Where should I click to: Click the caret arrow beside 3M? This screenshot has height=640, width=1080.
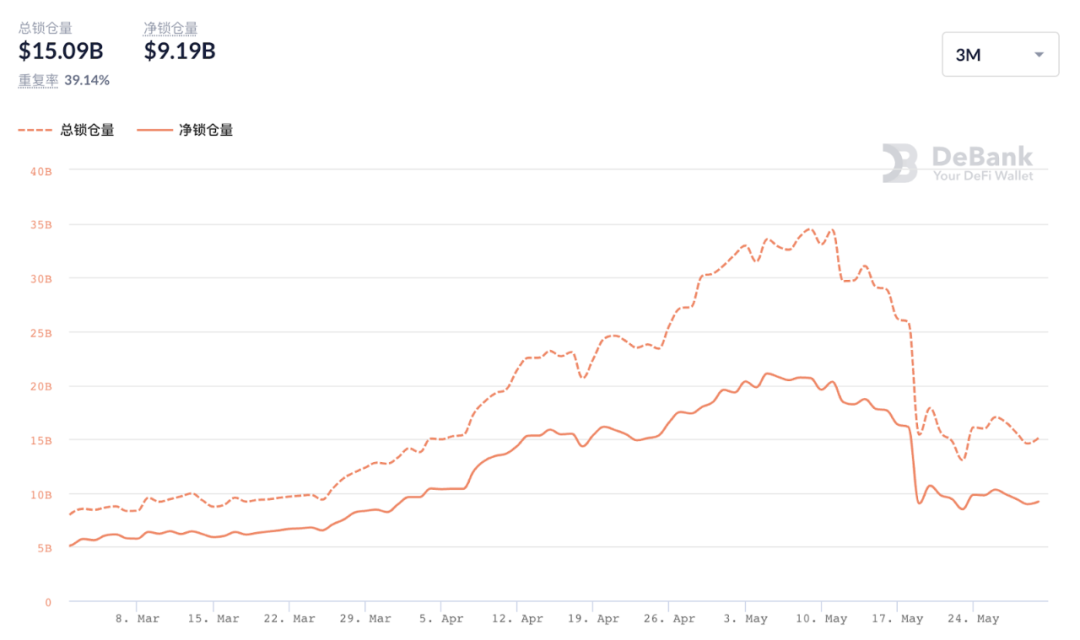coord(1039,55)
